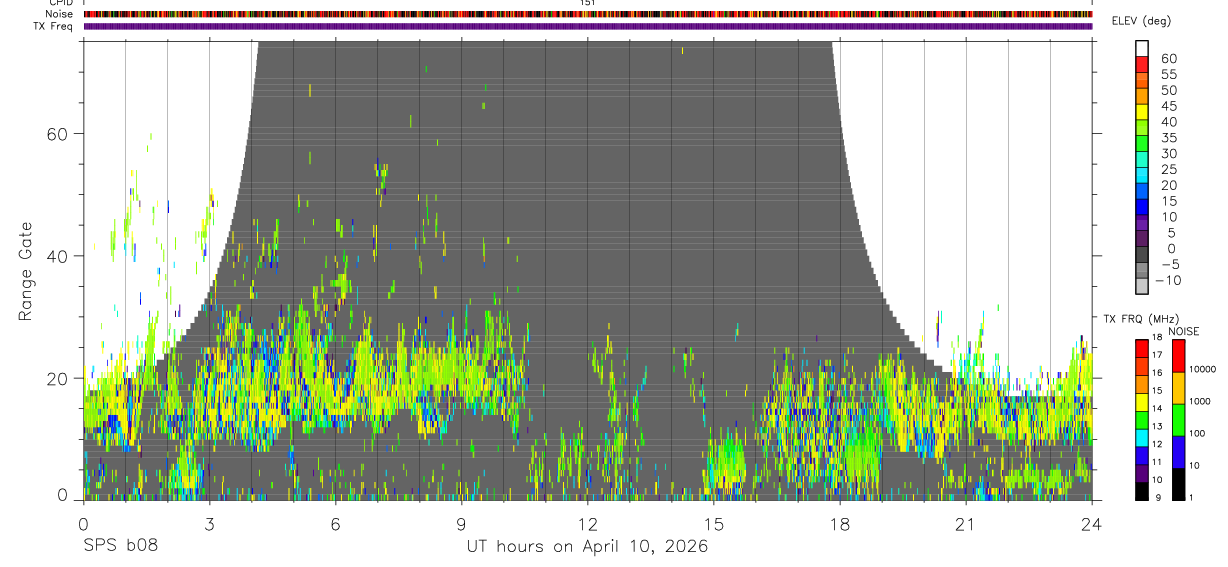Click hour '6' on the UT axis

point(335,523)
